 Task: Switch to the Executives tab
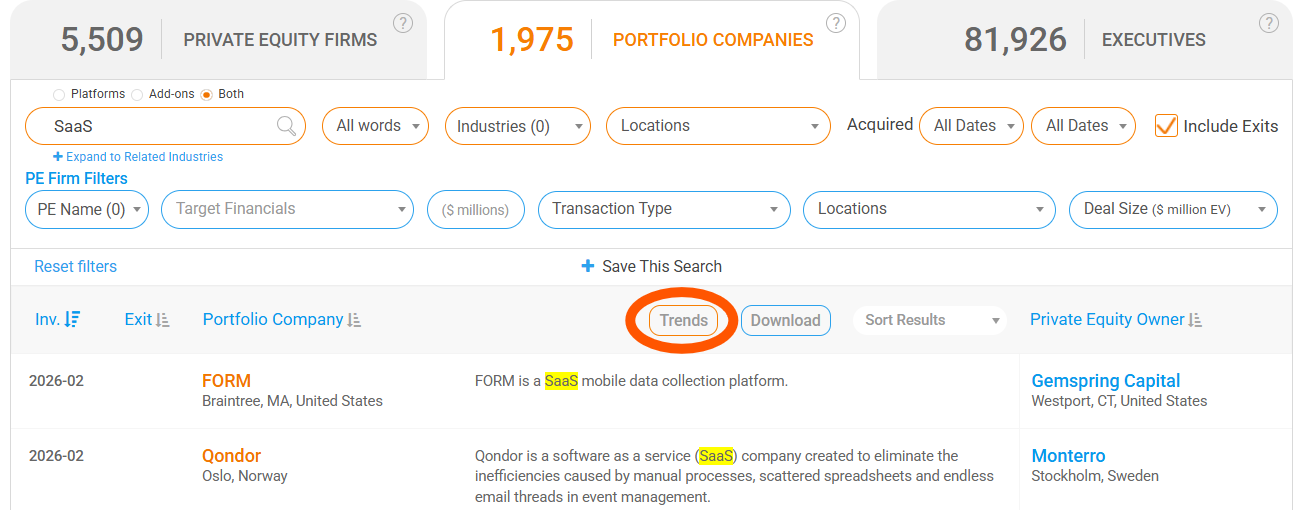point(1085,40)
